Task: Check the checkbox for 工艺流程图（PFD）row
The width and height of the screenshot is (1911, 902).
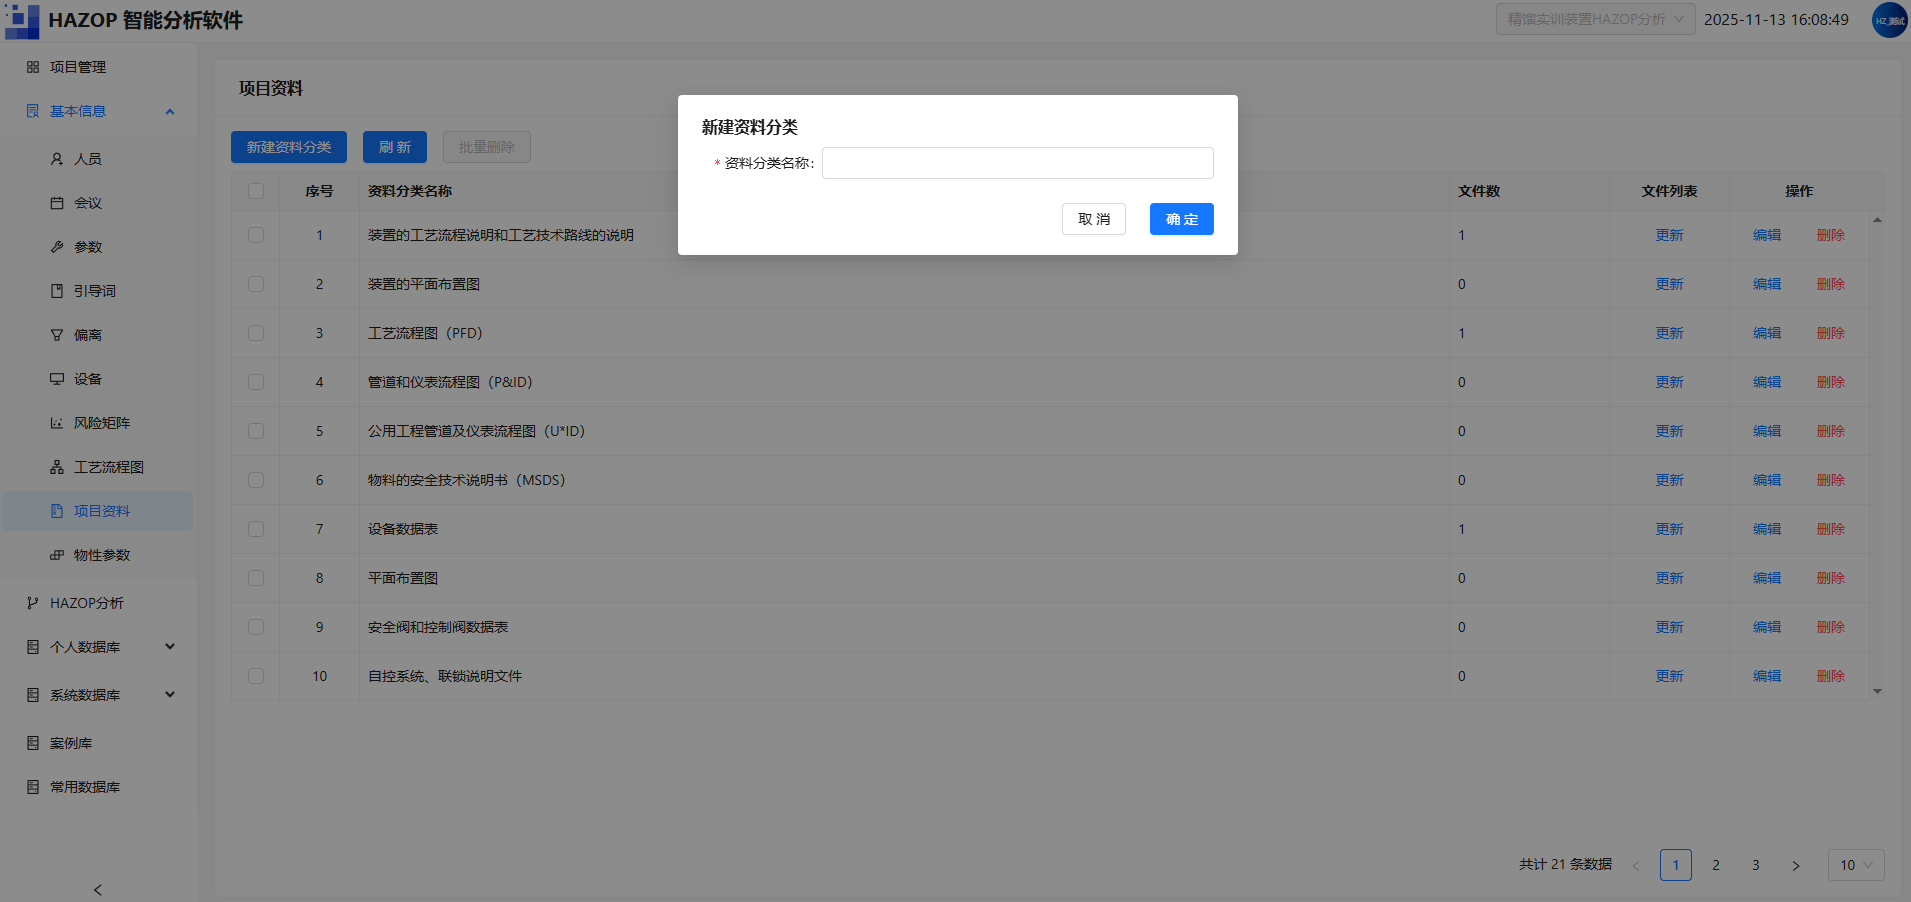Action: [256, 333]
